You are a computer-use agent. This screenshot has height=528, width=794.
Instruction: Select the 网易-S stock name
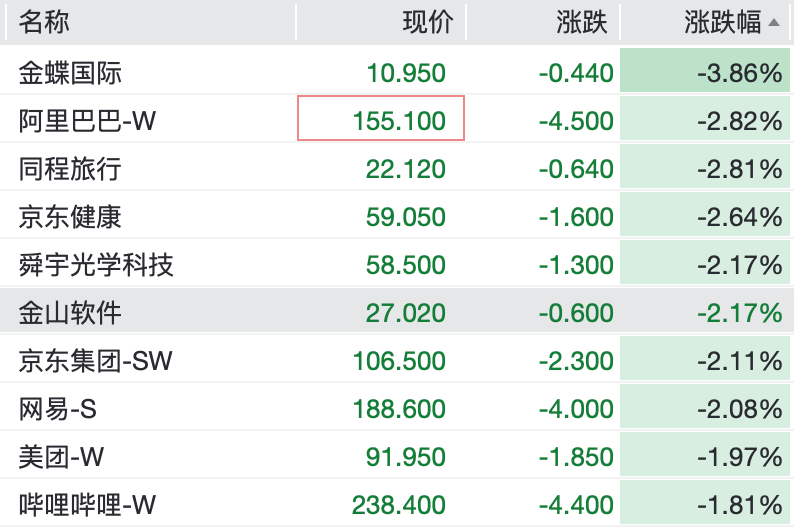(x=58, y=409)
